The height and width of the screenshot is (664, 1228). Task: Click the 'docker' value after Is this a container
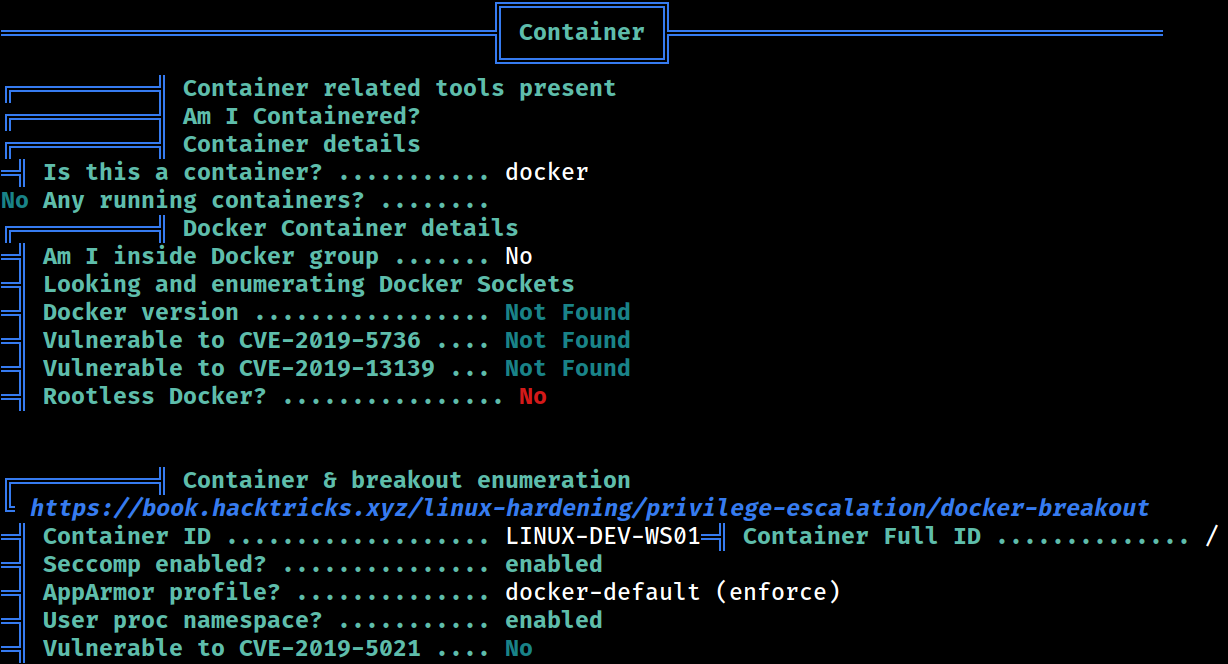547,172
